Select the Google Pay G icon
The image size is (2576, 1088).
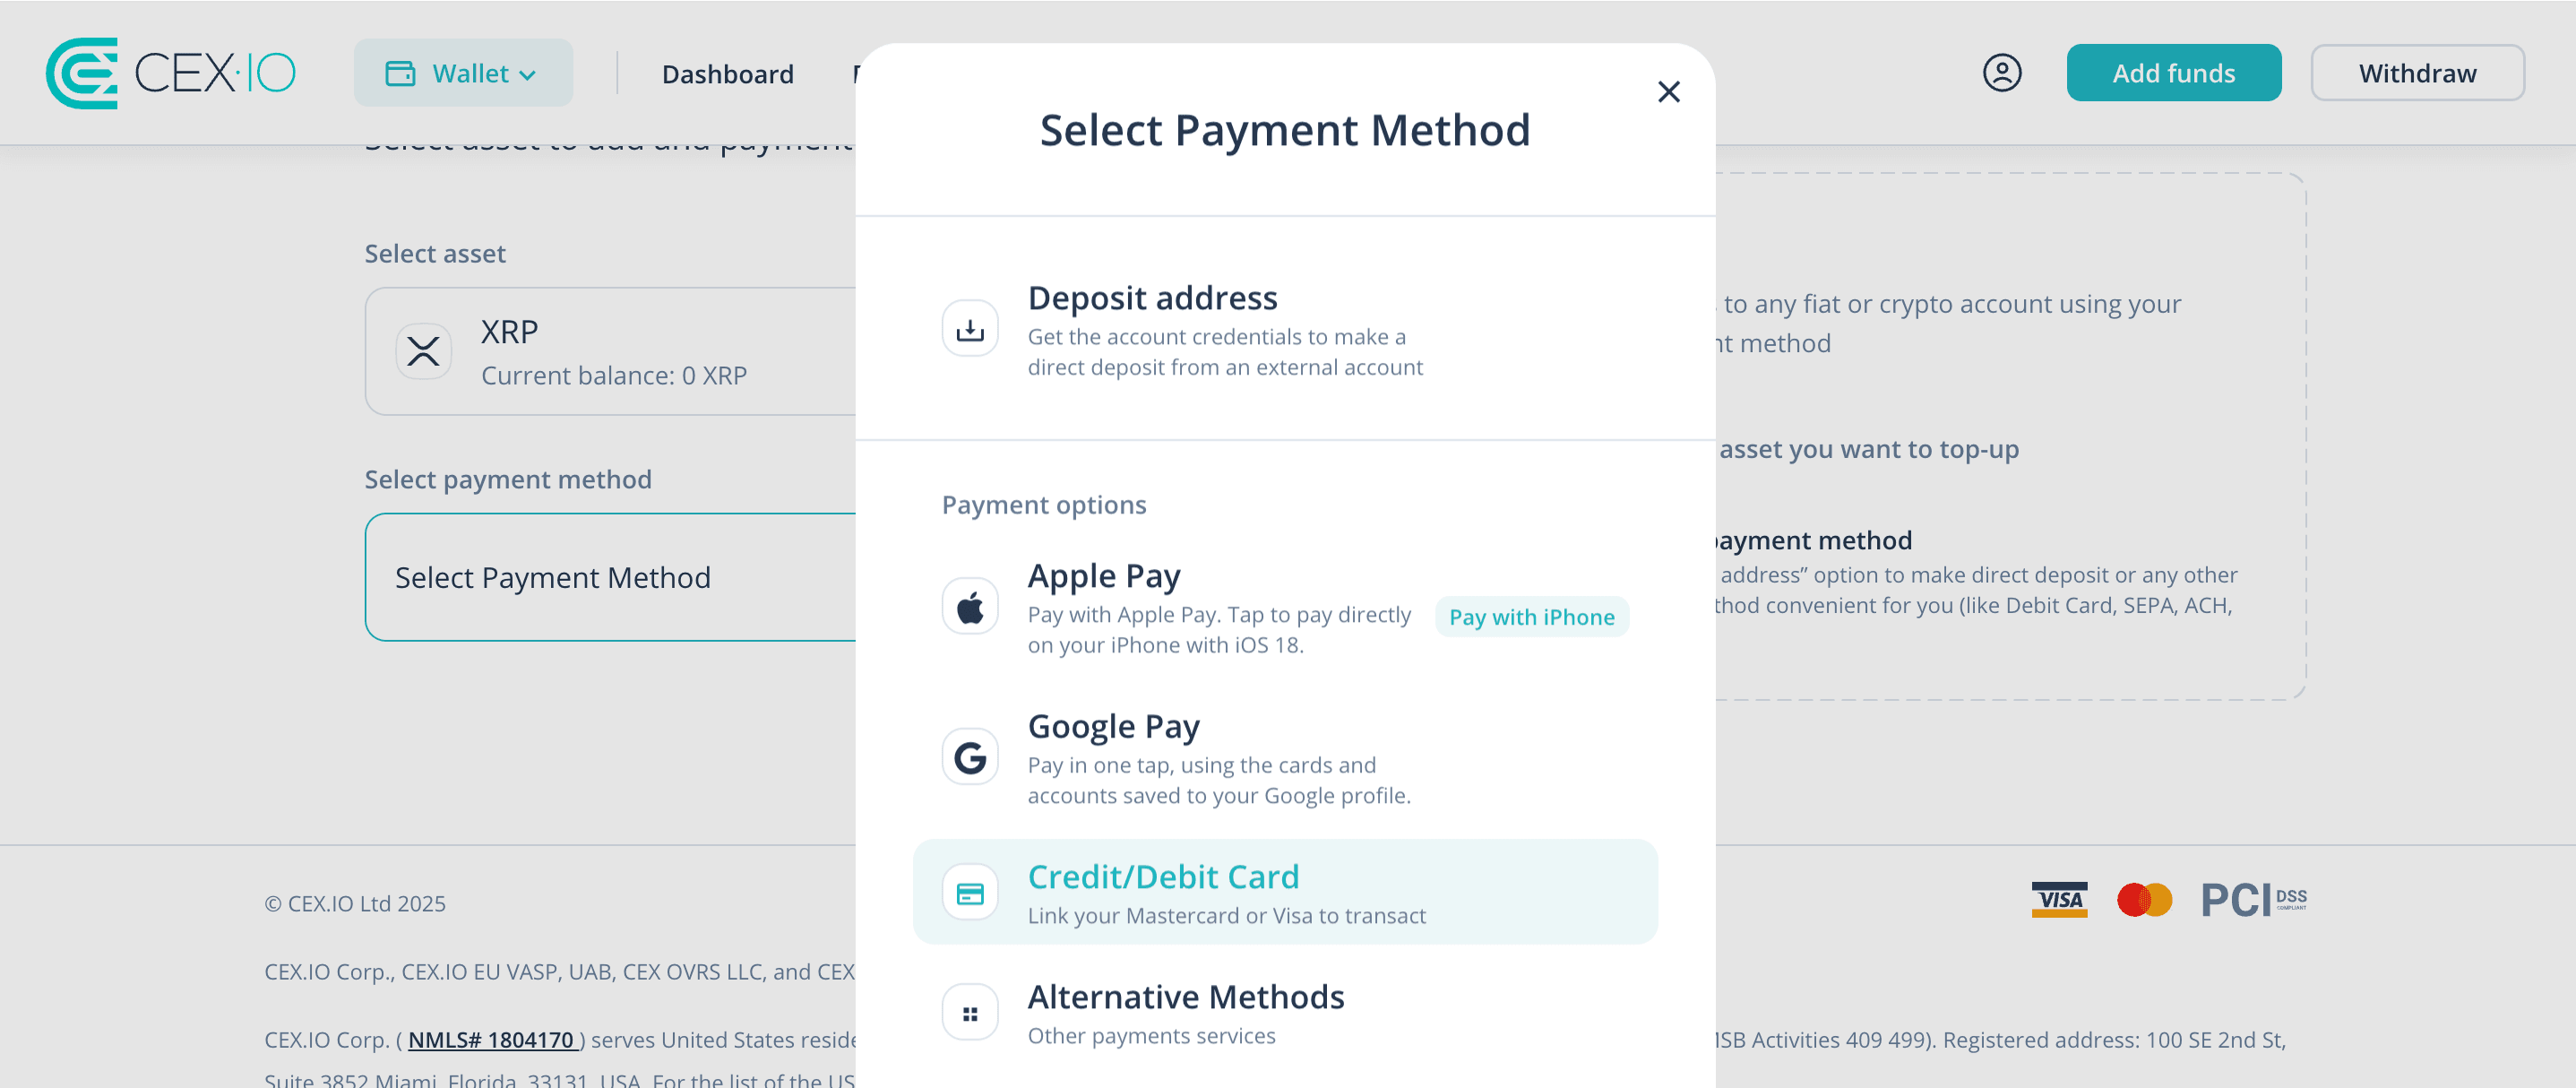pyautogui.click(x=970, y=757)
